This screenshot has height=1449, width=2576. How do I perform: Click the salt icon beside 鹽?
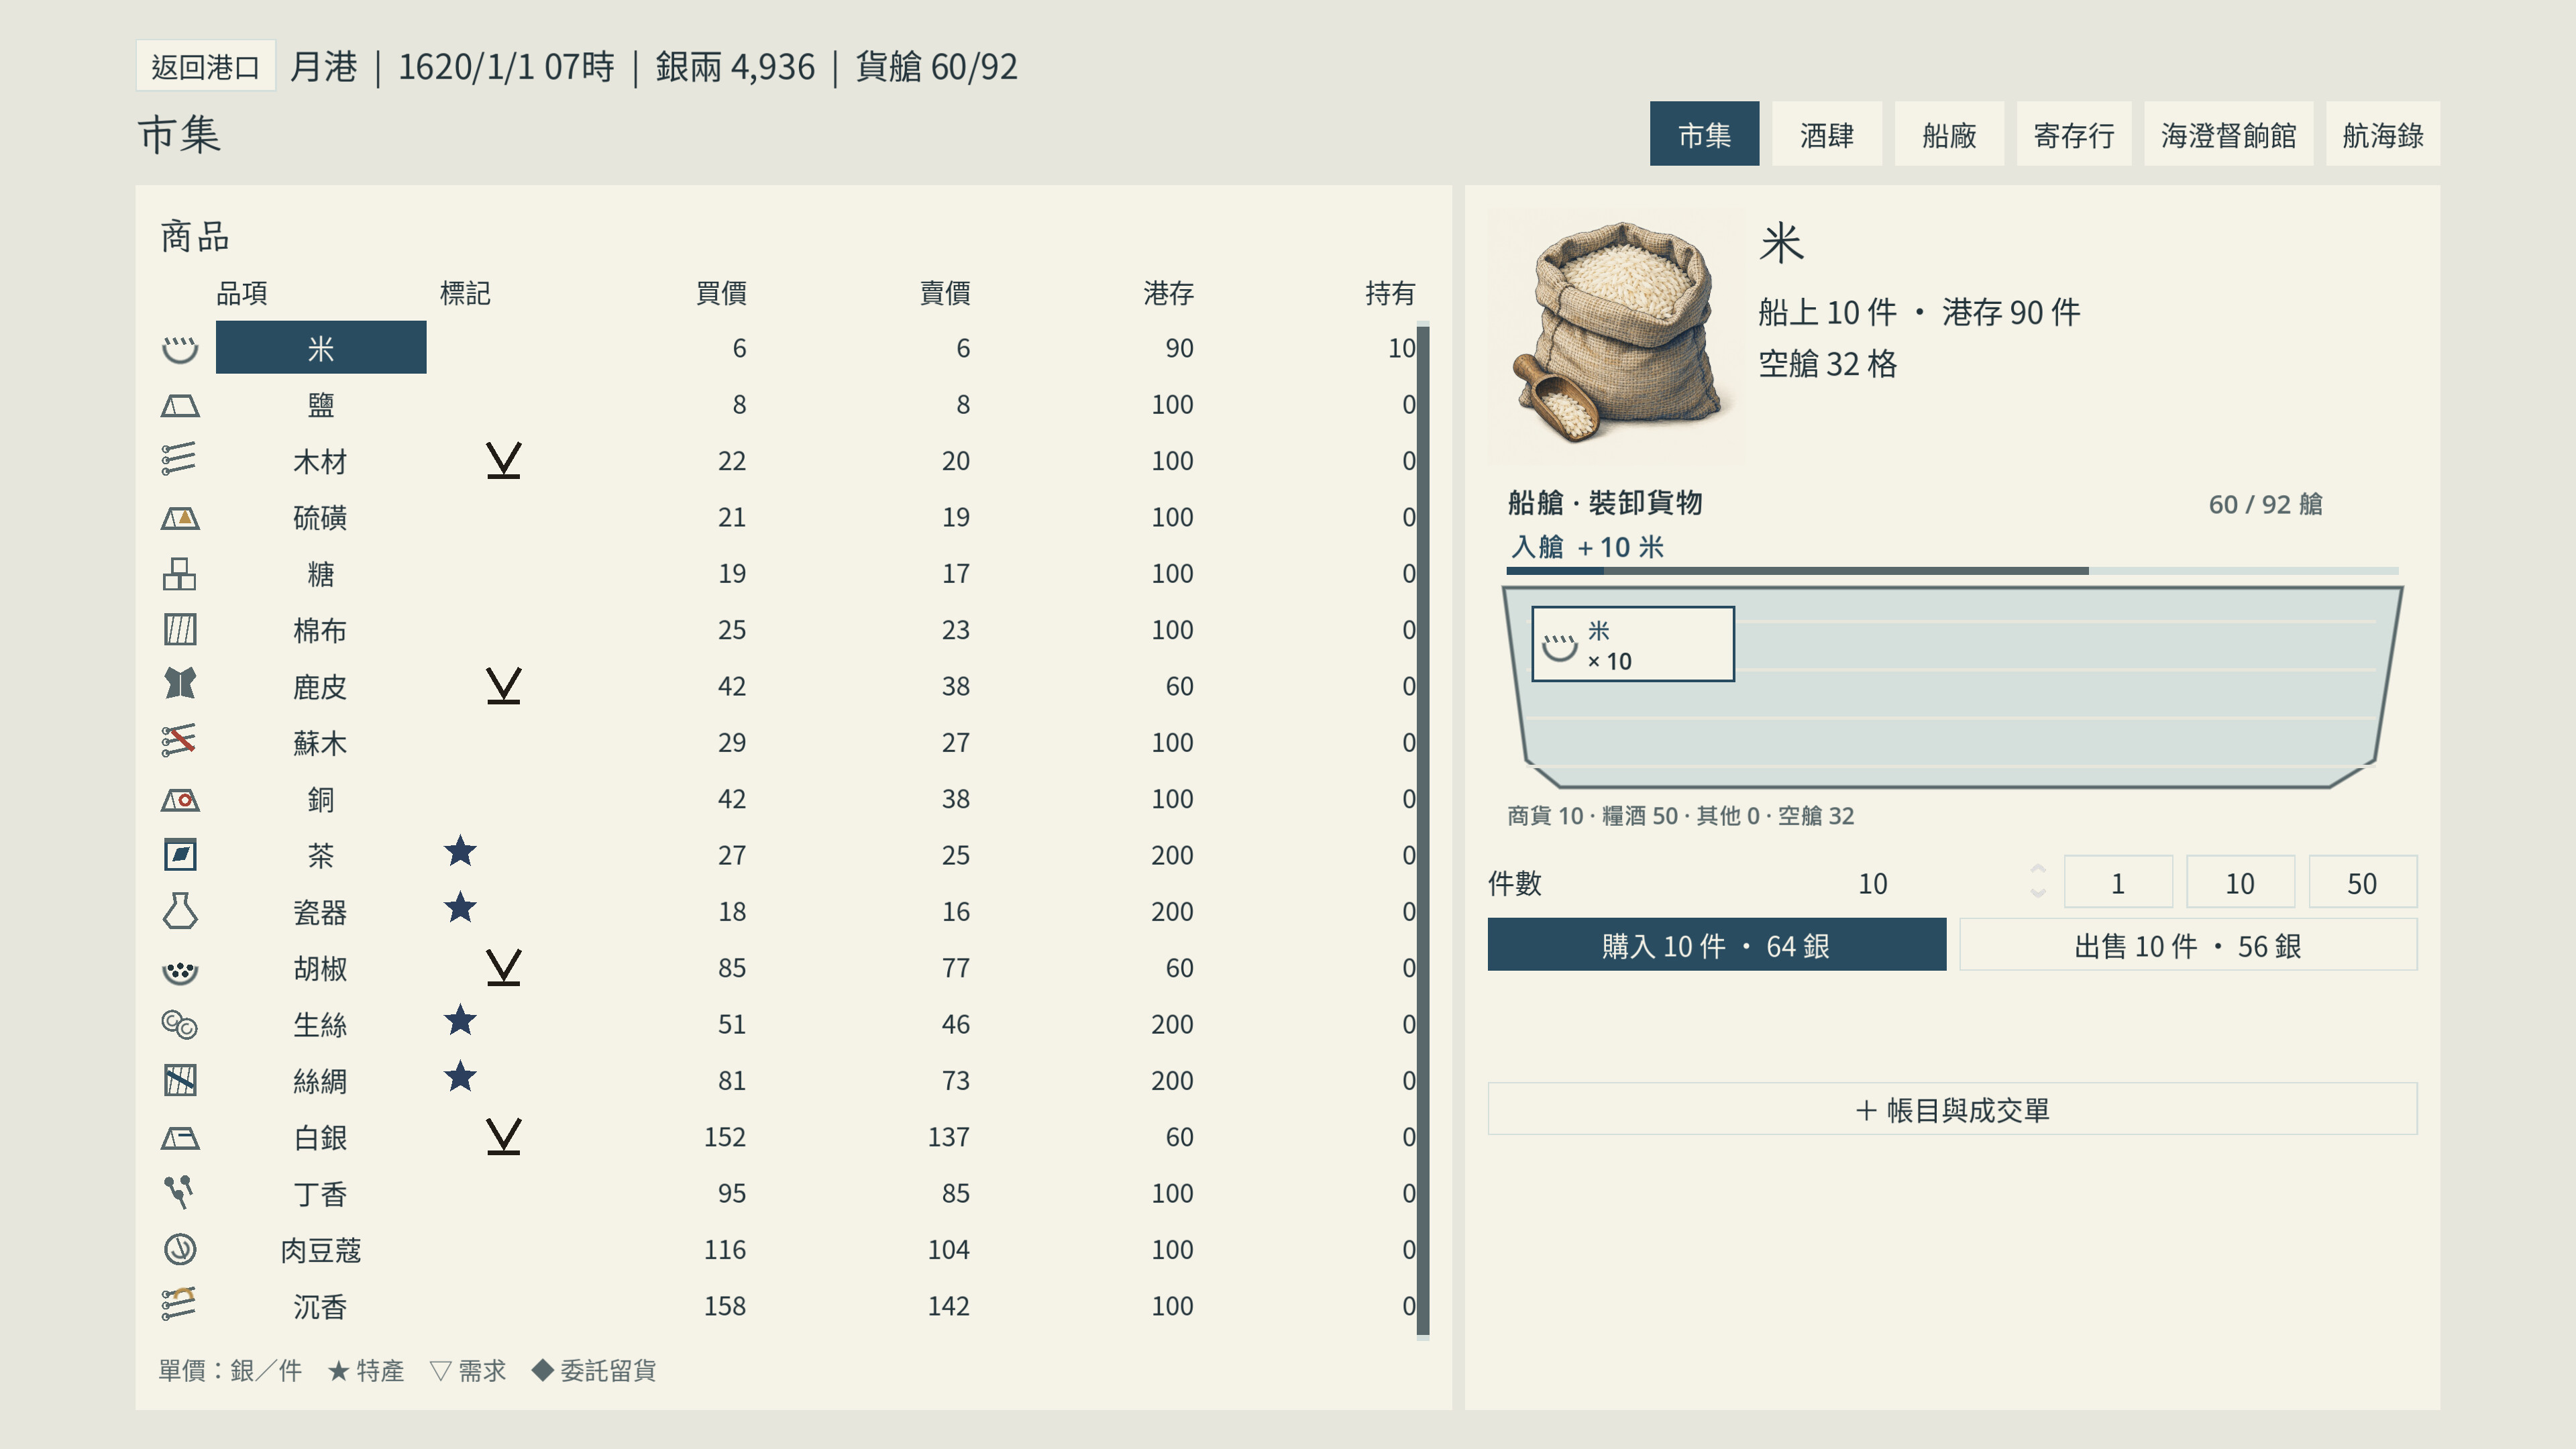(x=180, y=405)
